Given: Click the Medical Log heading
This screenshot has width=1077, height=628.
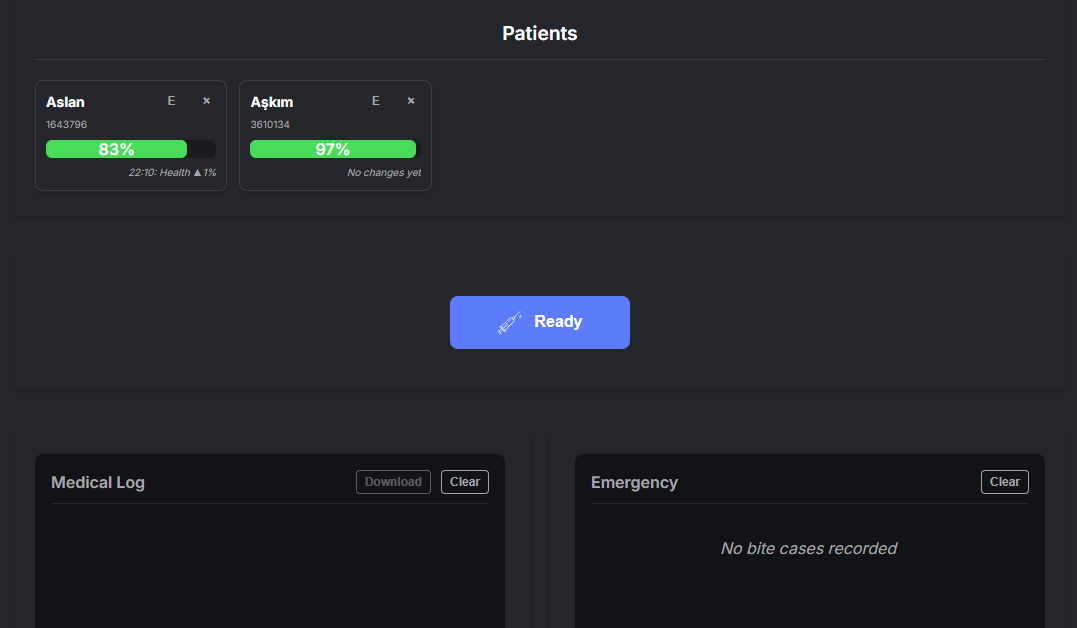Looking at the screenshot, I should [98, 482].
